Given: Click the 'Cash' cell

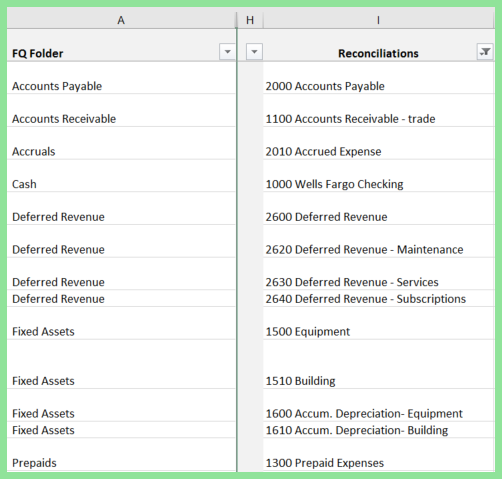Looking at the screenshot, I should [x=121, y=176].
